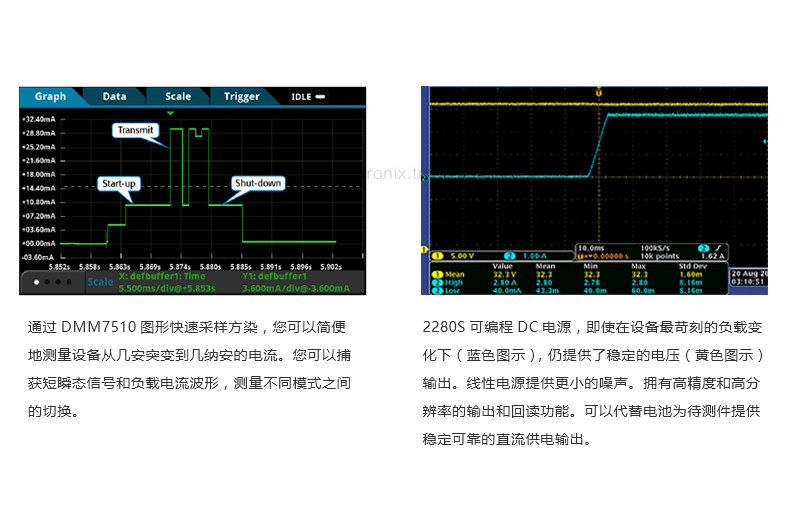Screen dimensions: 790x514
Task: Click the IDLE status indicator
Action: click(308, 97)
